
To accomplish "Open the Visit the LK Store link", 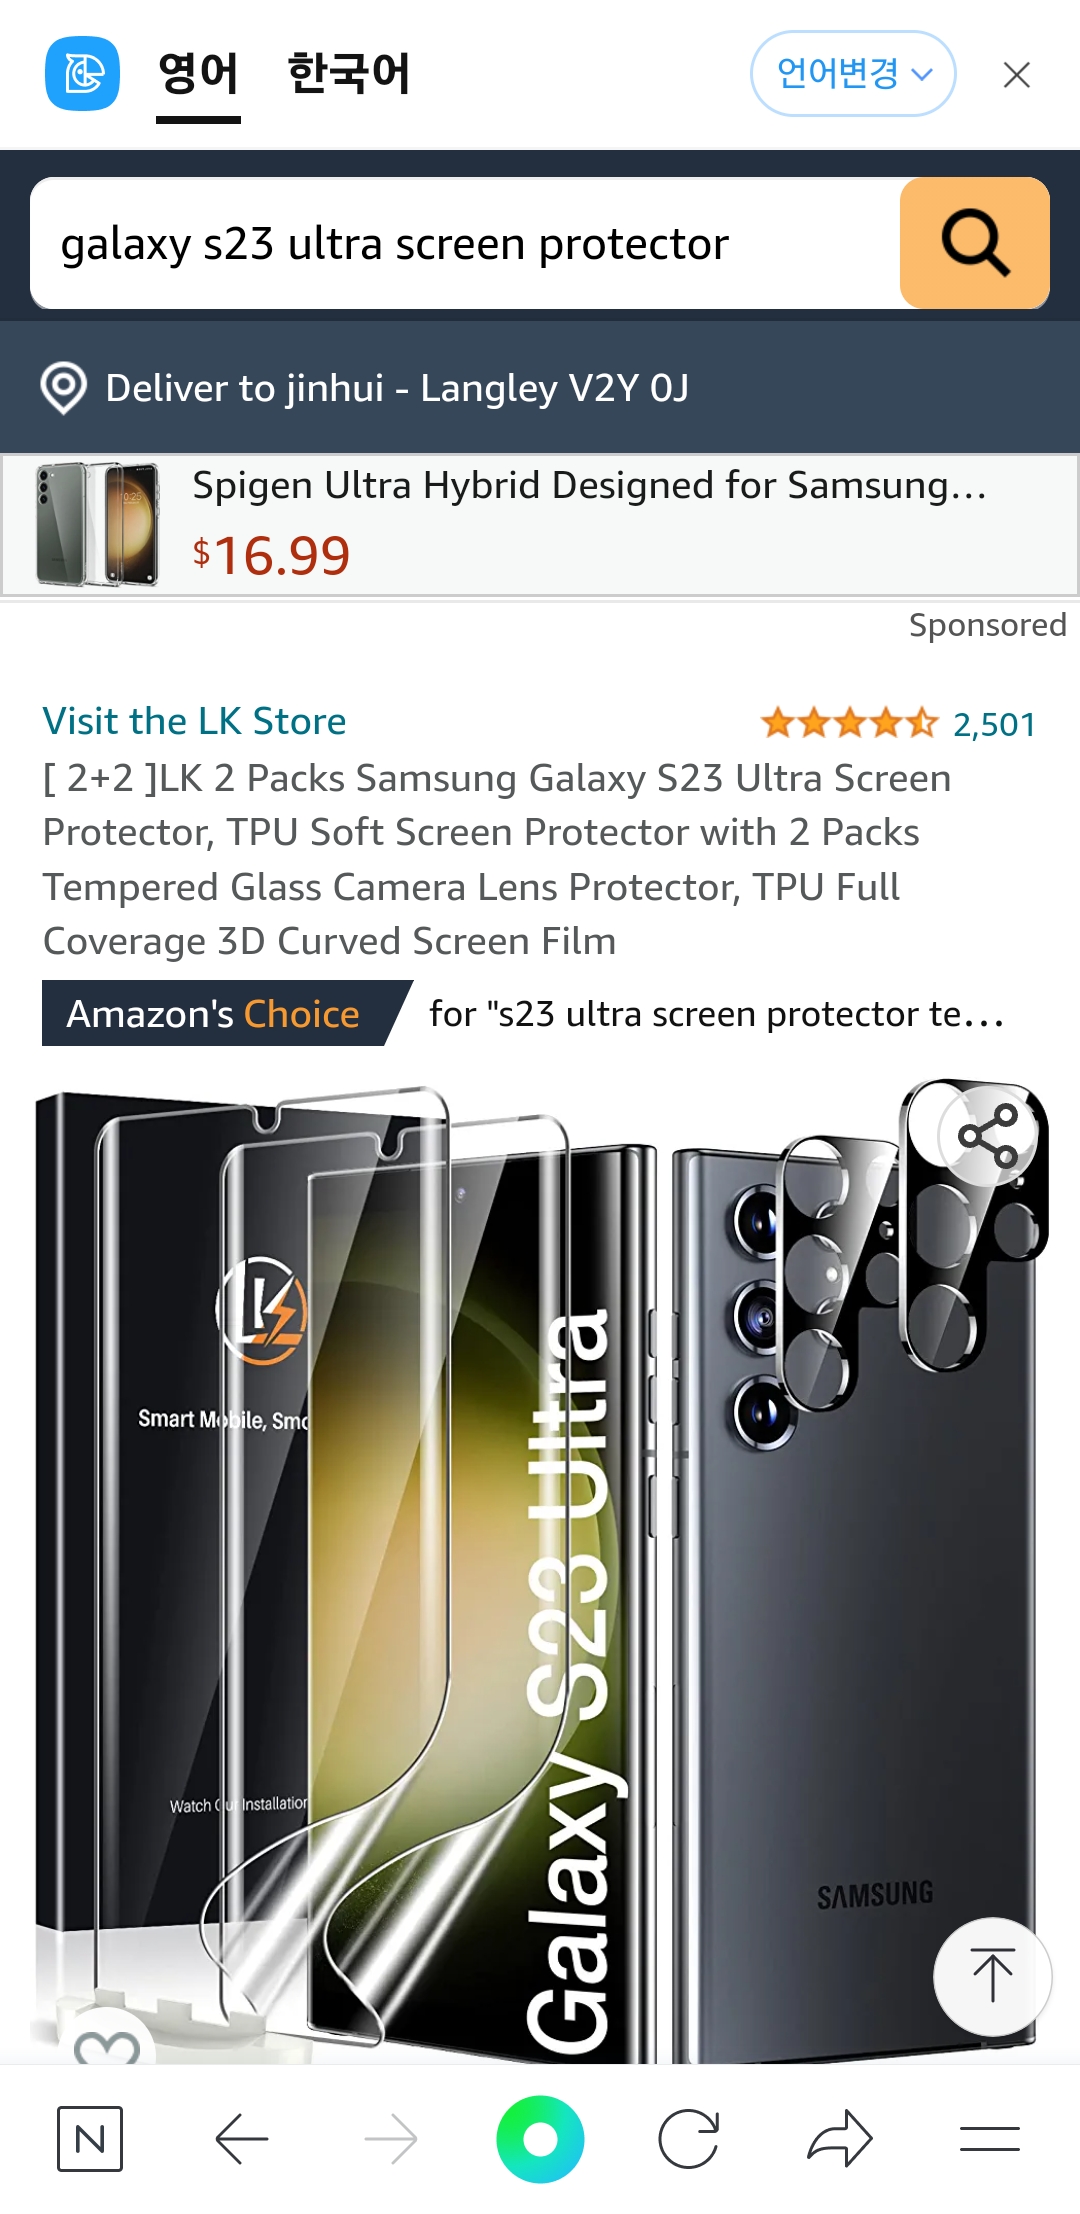I will click(194, 721).
